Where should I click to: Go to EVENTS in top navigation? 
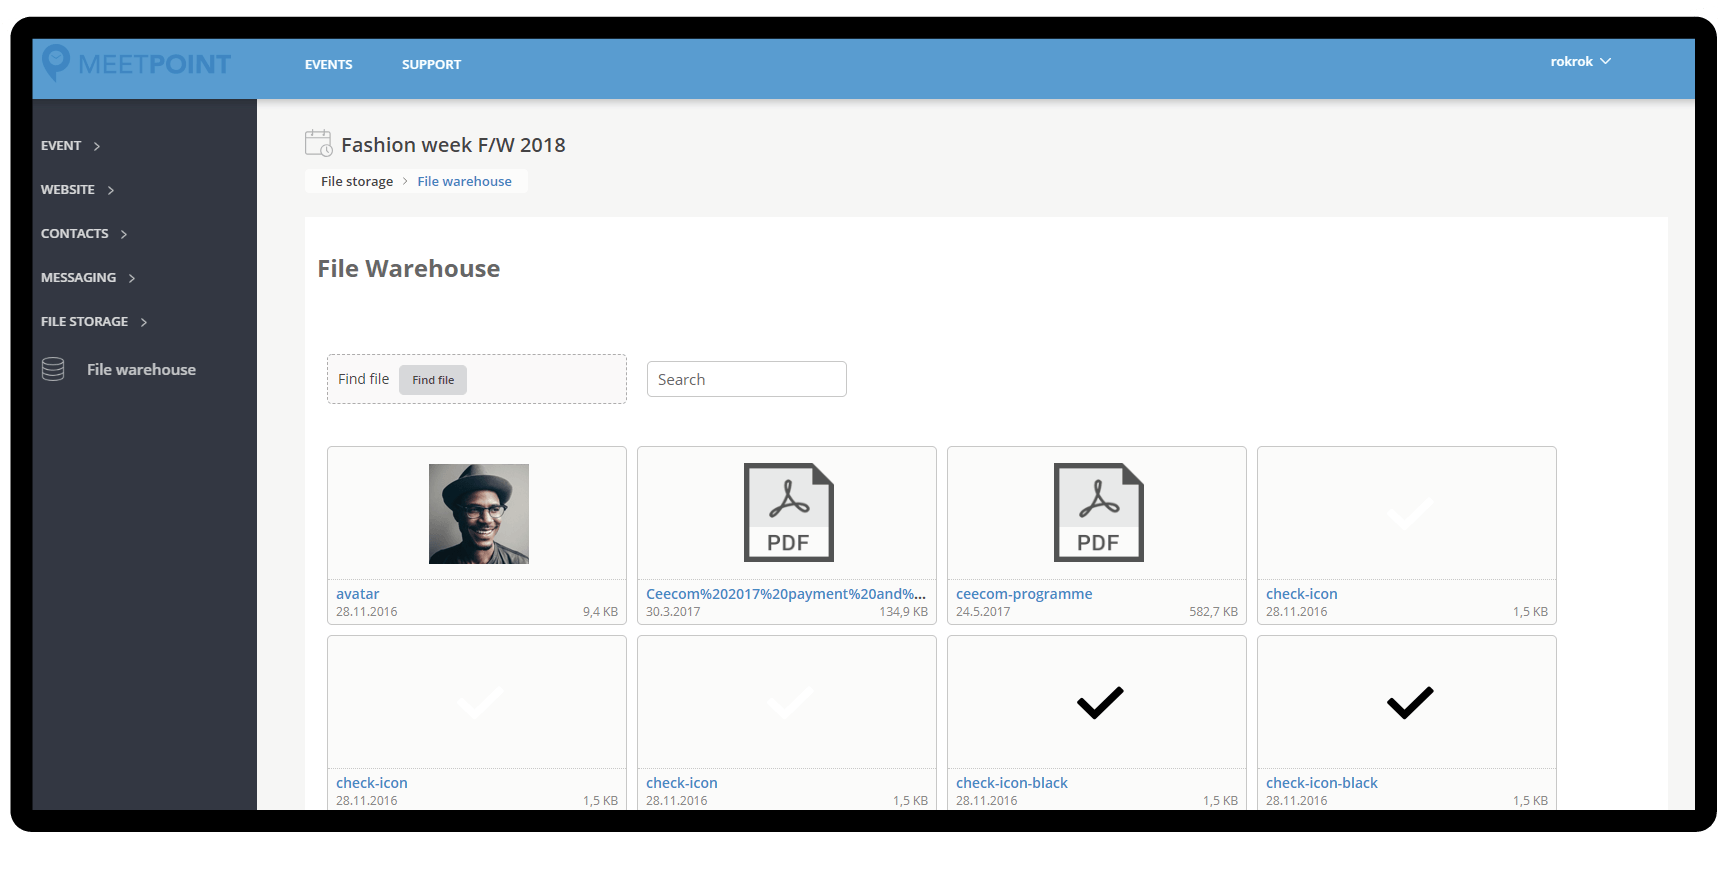(x=328, y=65)
